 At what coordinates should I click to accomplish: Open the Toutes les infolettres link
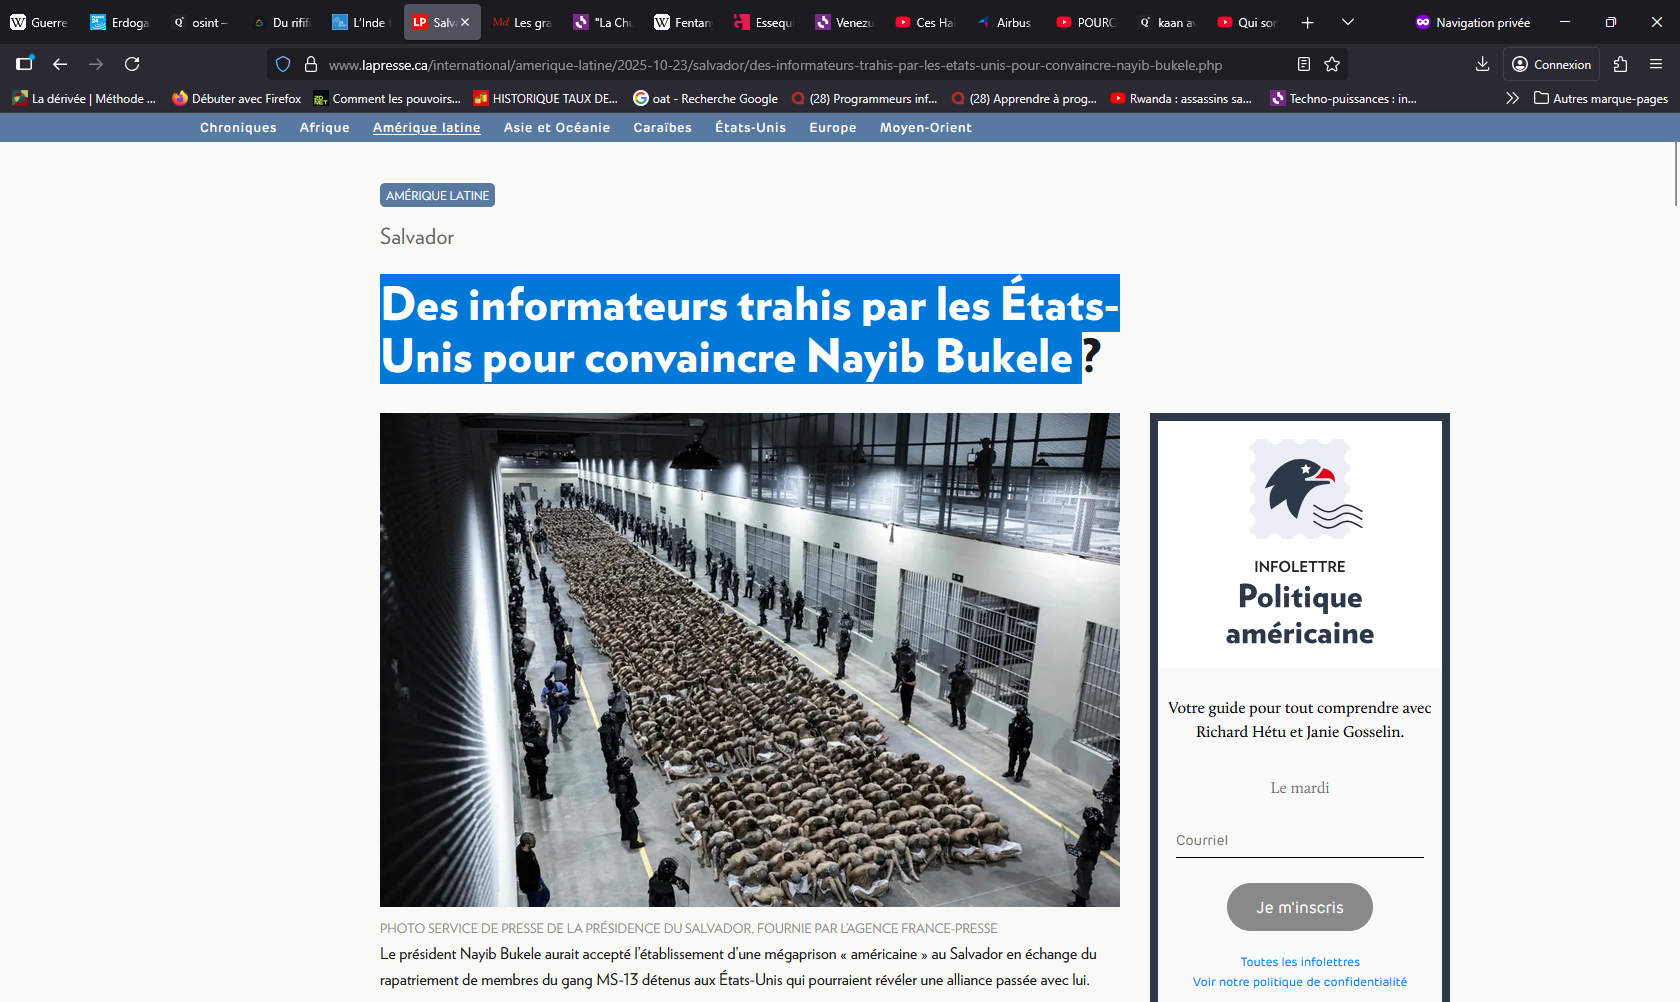pos(1299,962)
